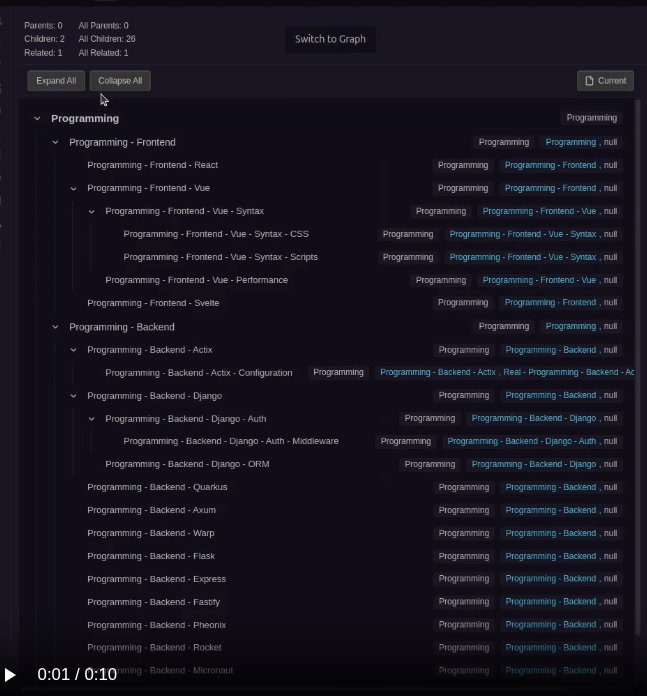The image size is (647, 696).
Task: Select the Programming - Frontend tree label
Action: [122, 142]
